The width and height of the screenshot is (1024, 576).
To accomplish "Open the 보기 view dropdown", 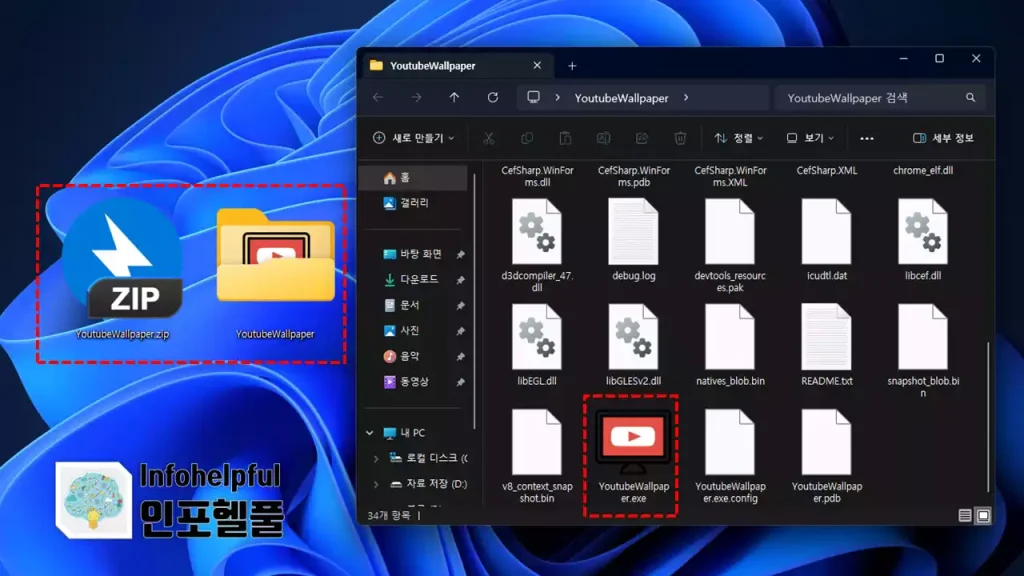I will [810, 138].
